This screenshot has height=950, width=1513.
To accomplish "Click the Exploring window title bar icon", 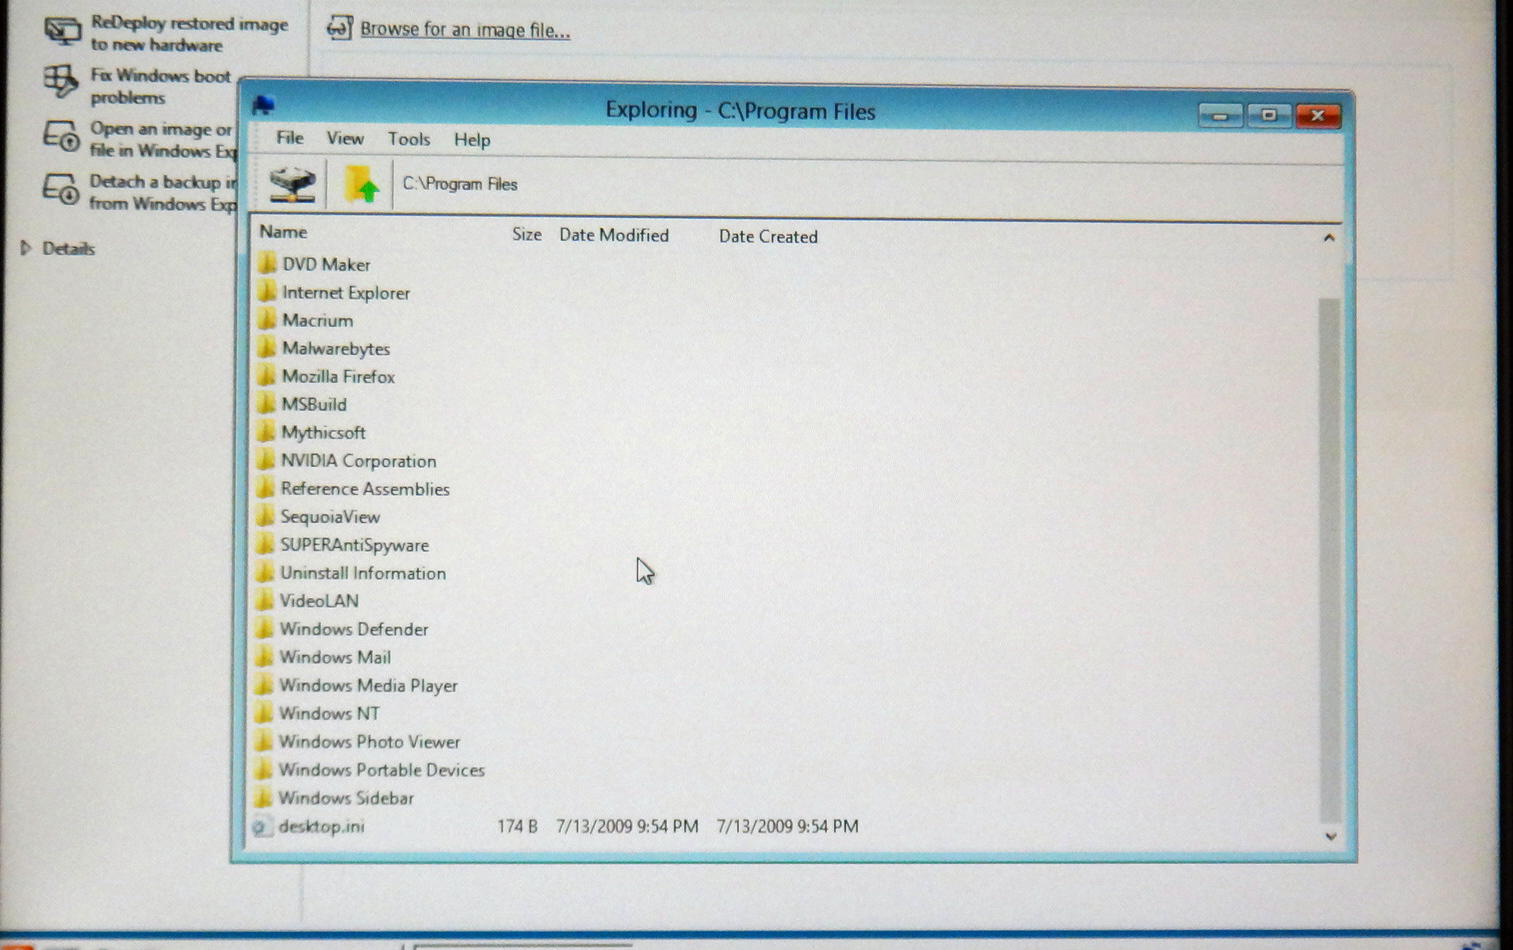I will coord(264,105).
